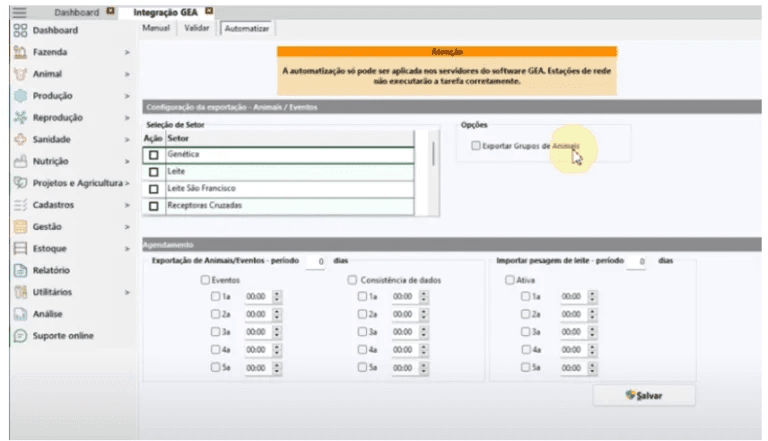Enable Exportar Grupos de Animais option
This screenshot has height=441, width=768.
476,146
